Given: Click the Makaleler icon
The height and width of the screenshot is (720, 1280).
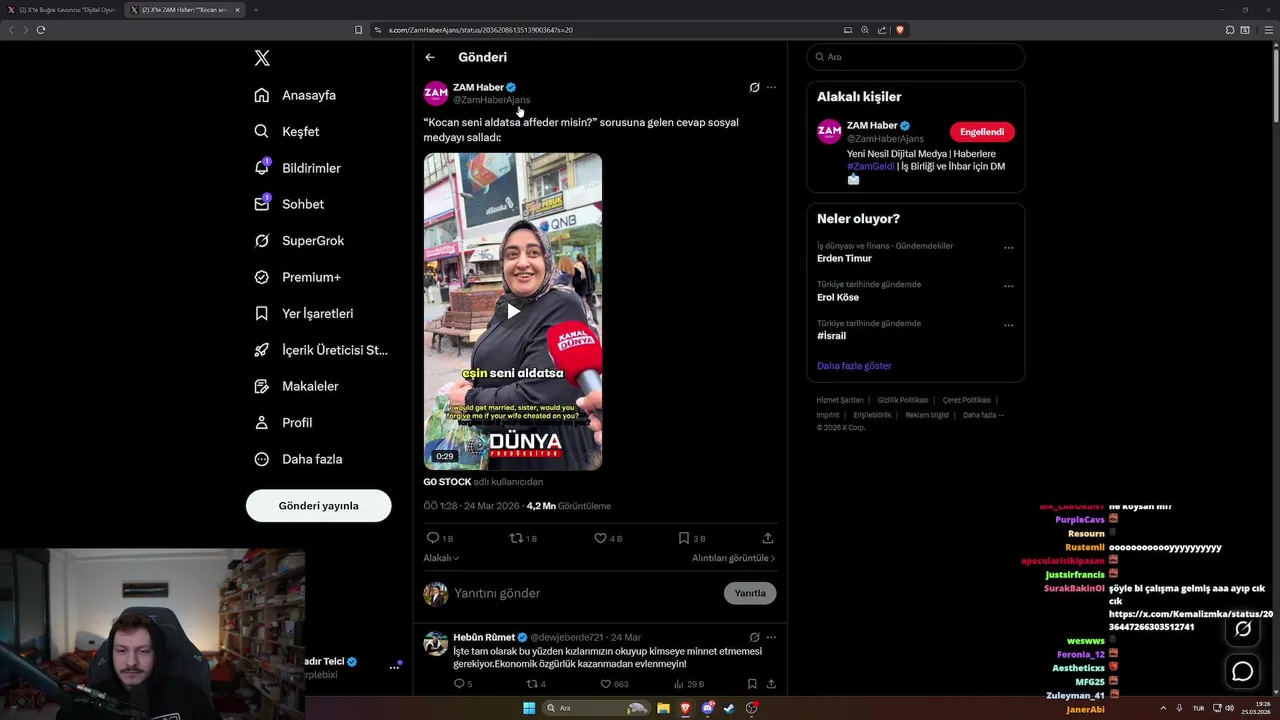Looking at the screenshot, I should (261, 386).
